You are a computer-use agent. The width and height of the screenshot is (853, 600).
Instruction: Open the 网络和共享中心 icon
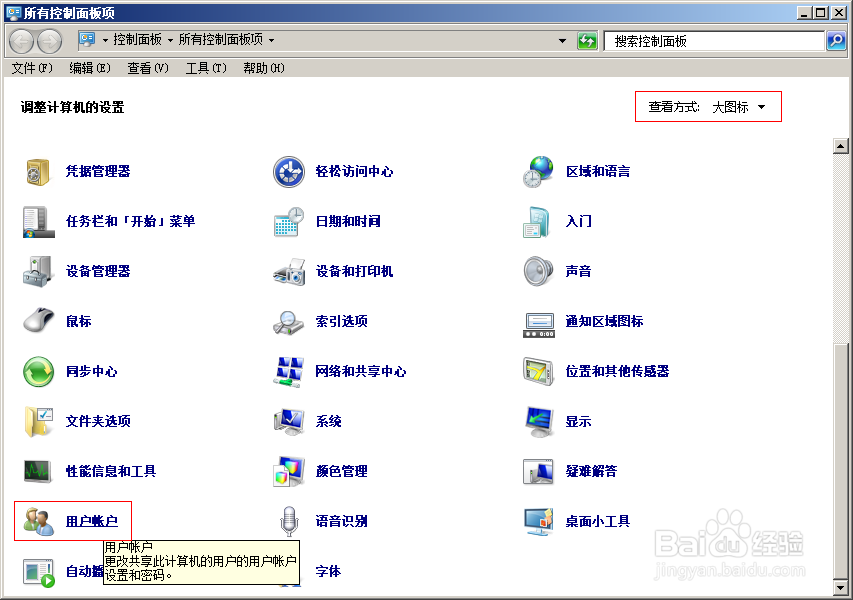click(x=288, y=372)
